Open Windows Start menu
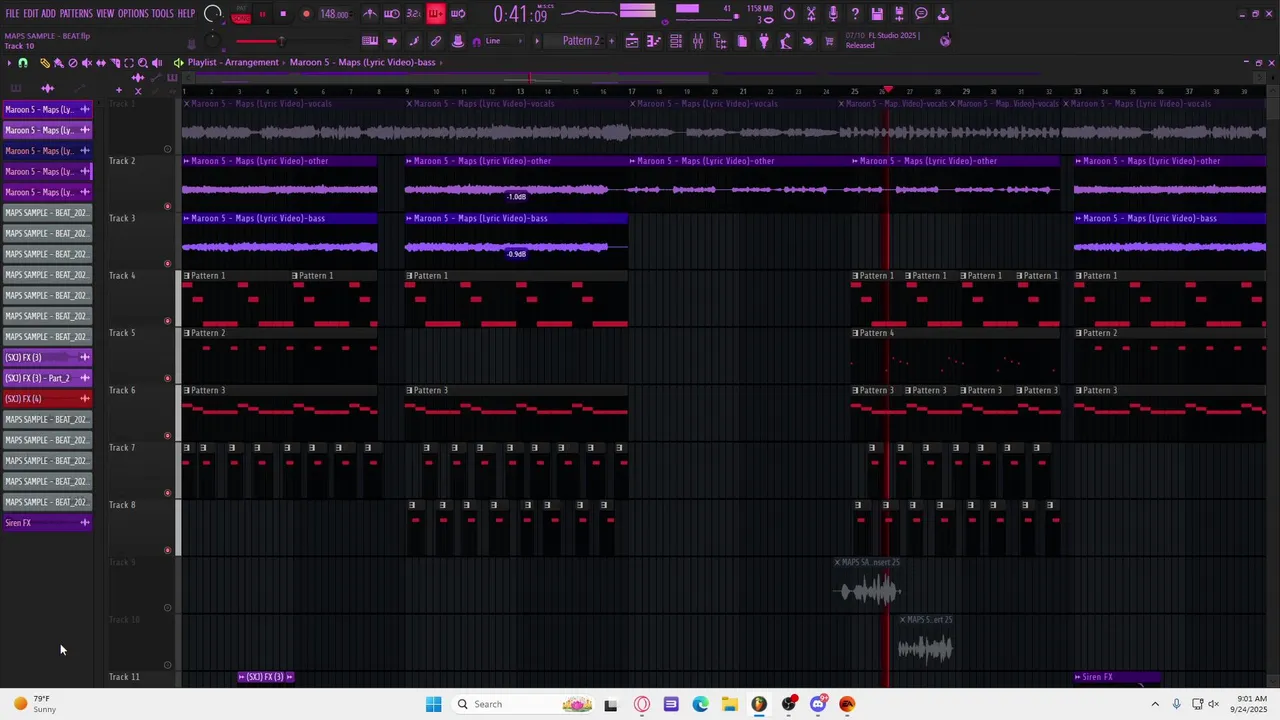The height and width of the screenshot is (720, 1280). [x=433, y=704]
